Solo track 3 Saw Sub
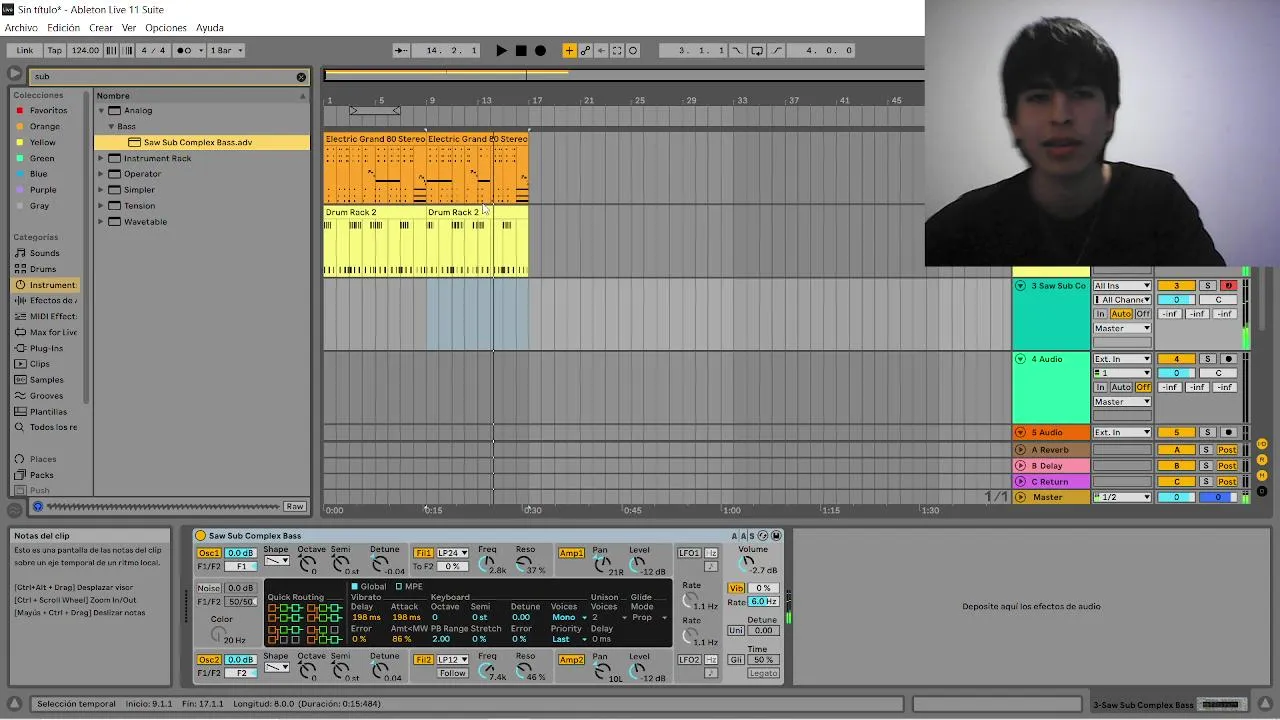Screen dimensions: 1280x720 1207,286
